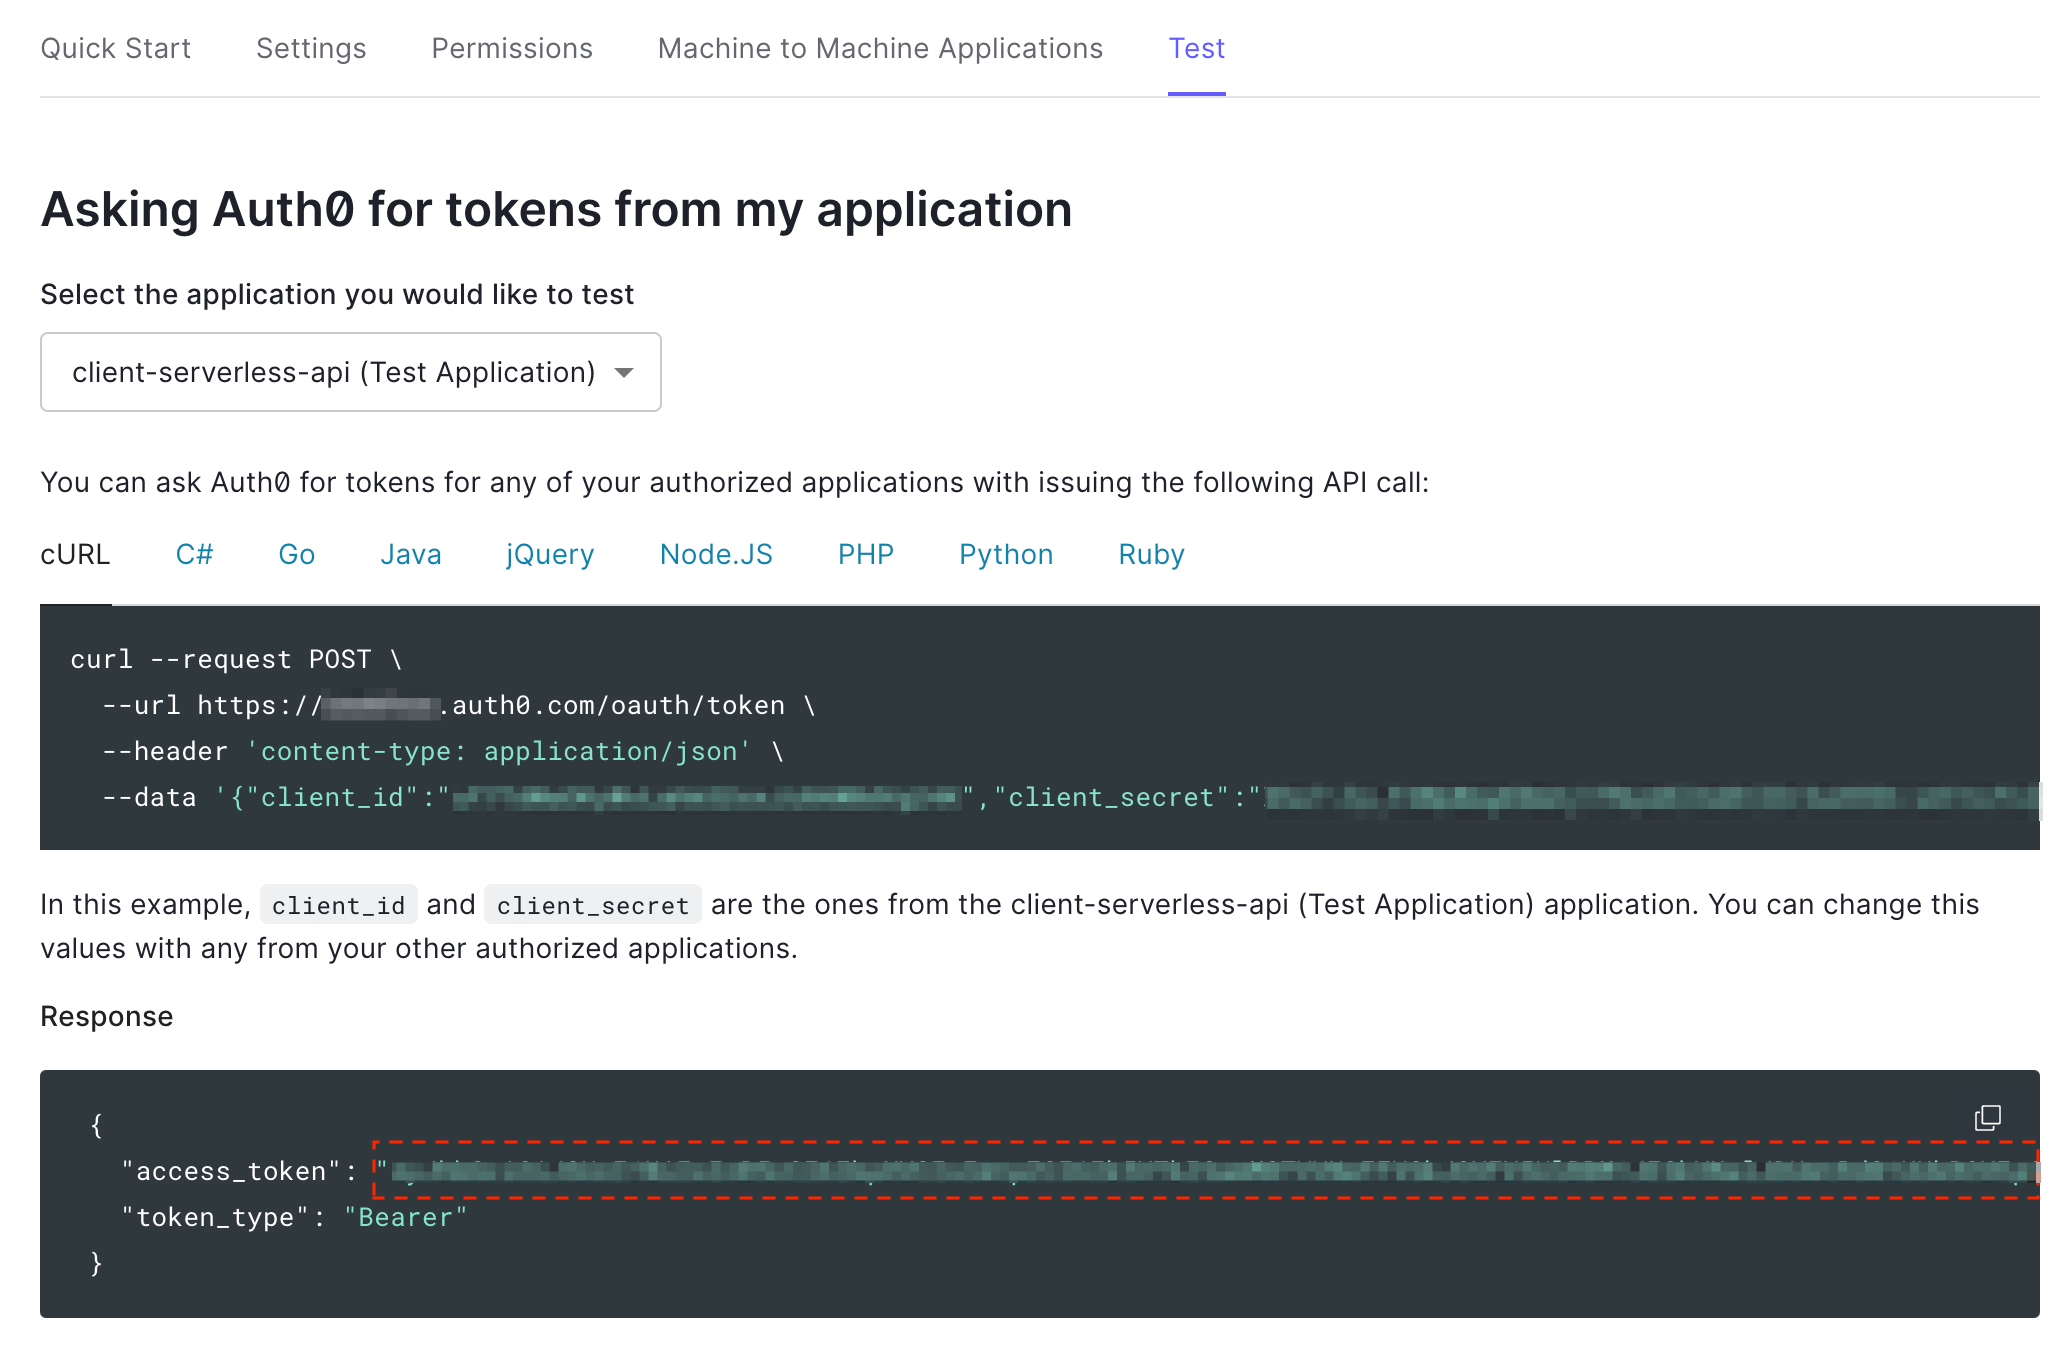Copy the response with the copy icon
Viewport: 2072px width, 1352px height.
coord(1987,1117)
